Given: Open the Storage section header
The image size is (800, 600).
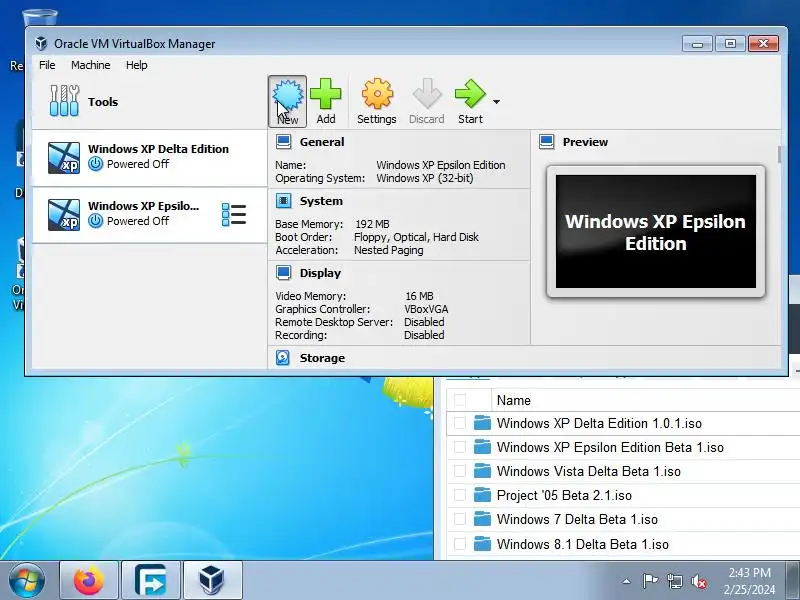Looking at the screenshot, I should click(322, 358).
